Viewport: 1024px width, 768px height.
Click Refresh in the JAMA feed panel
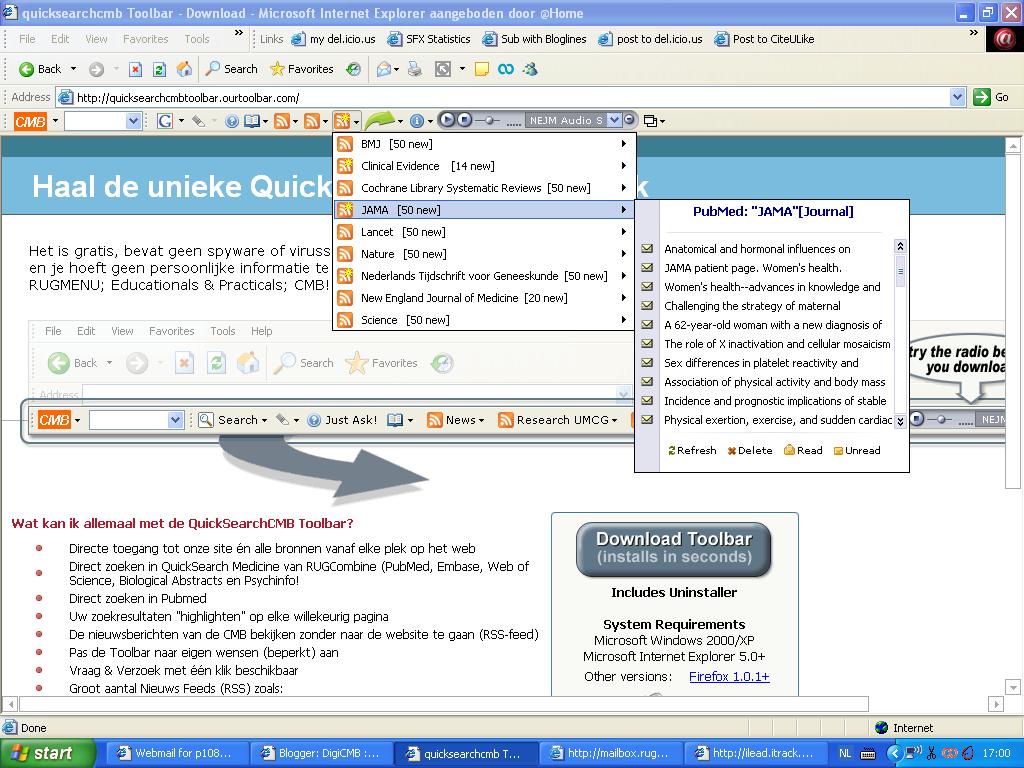pos(692,451)
